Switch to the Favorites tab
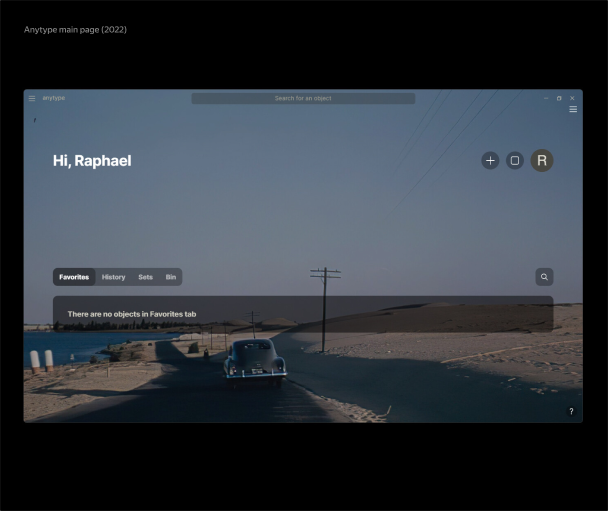608x511 pixels. coord(74,277)
